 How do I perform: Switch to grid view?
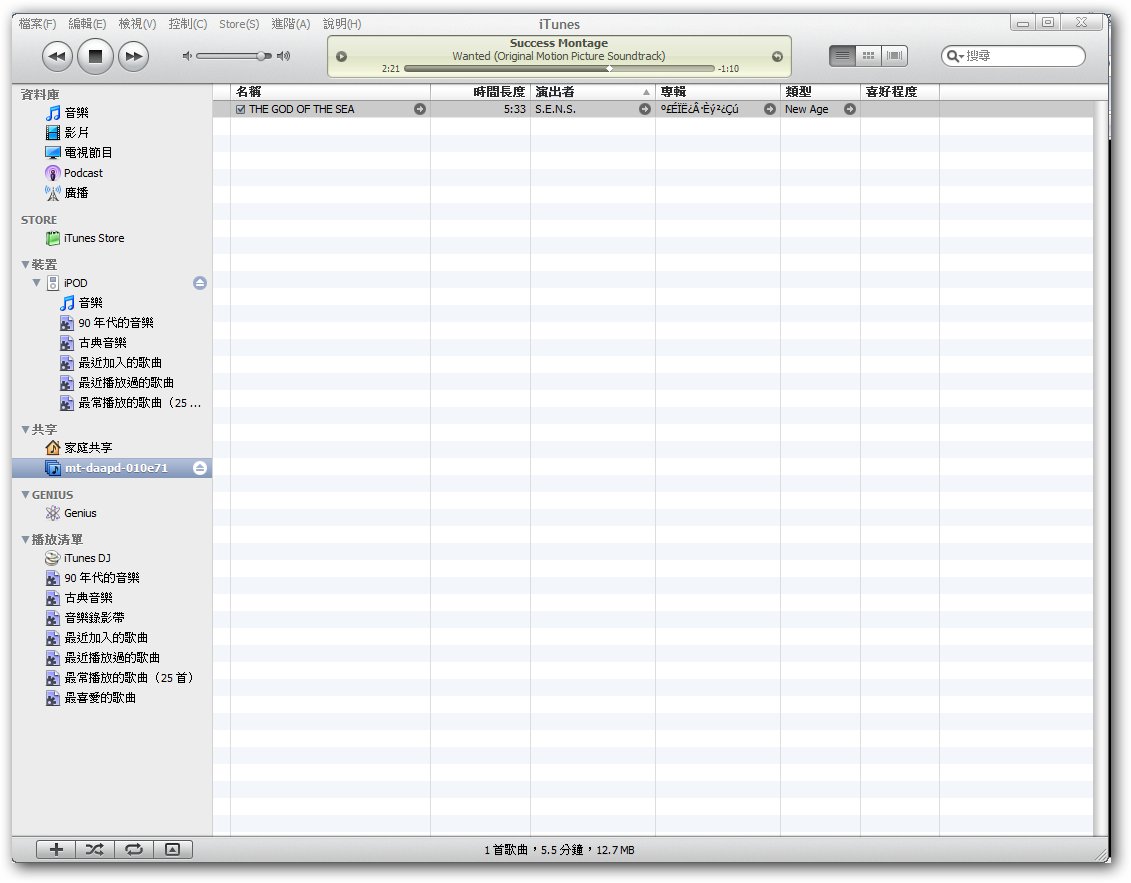[x=868, y=56]
